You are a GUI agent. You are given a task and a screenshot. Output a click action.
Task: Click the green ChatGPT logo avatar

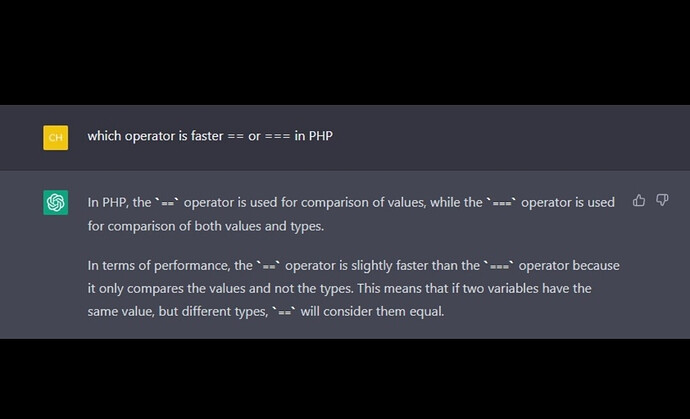coord(56,202)
